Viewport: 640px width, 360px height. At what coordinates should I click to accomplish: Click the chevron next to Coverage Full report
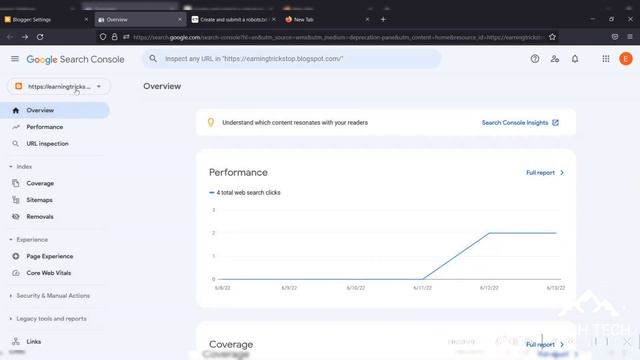[562, 344]
